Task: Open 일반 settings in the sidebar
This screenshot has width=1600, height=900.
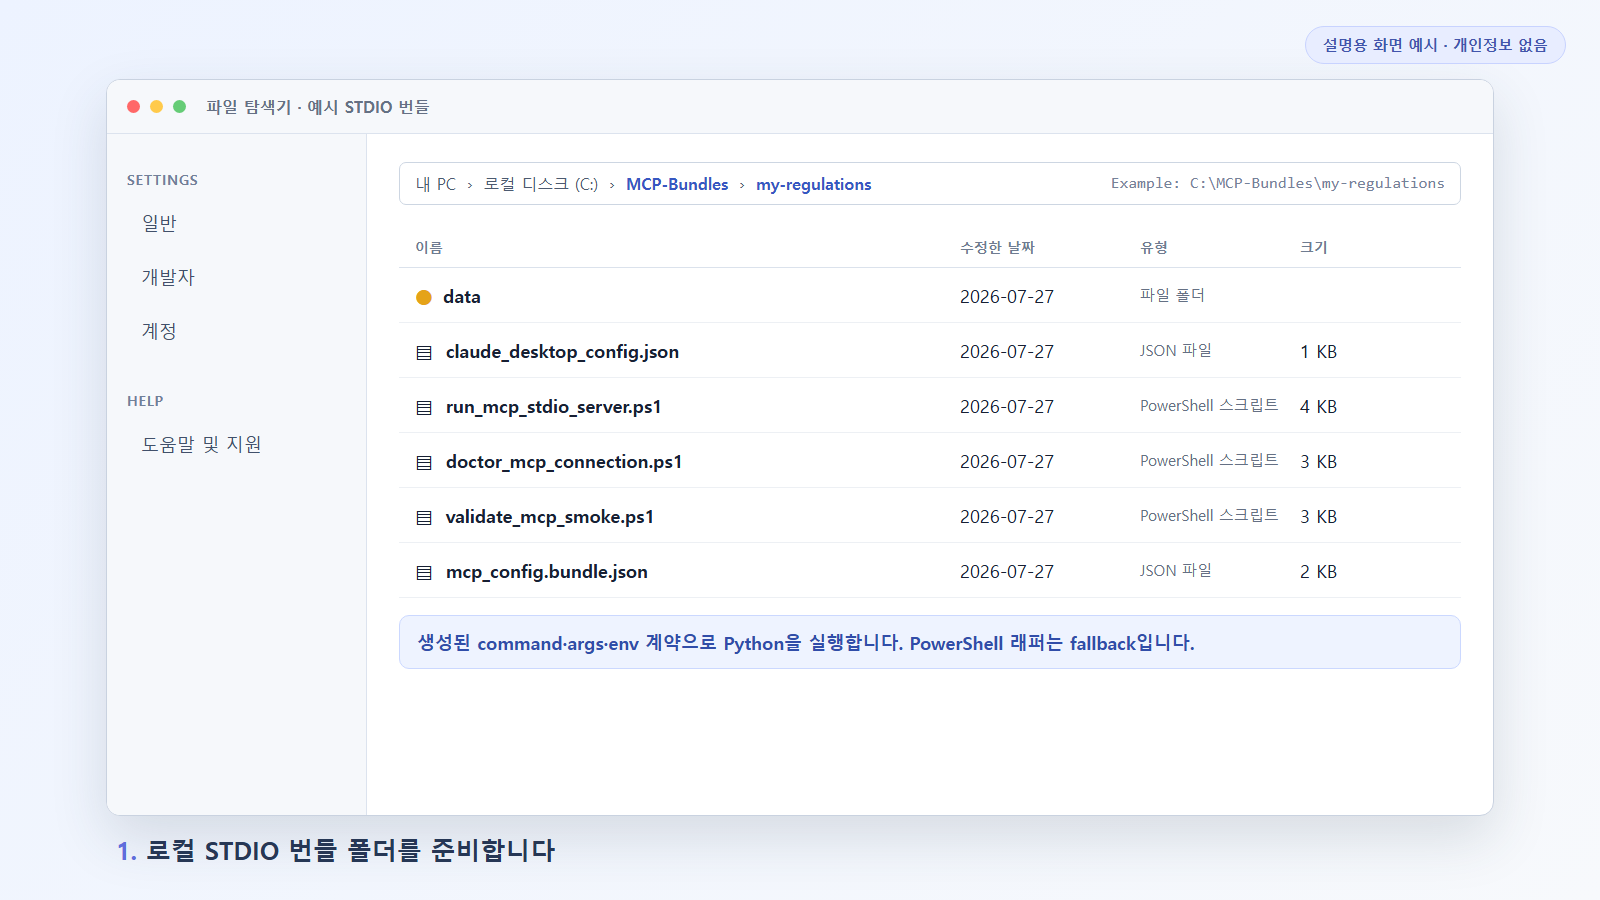Action: click(159, 223)
